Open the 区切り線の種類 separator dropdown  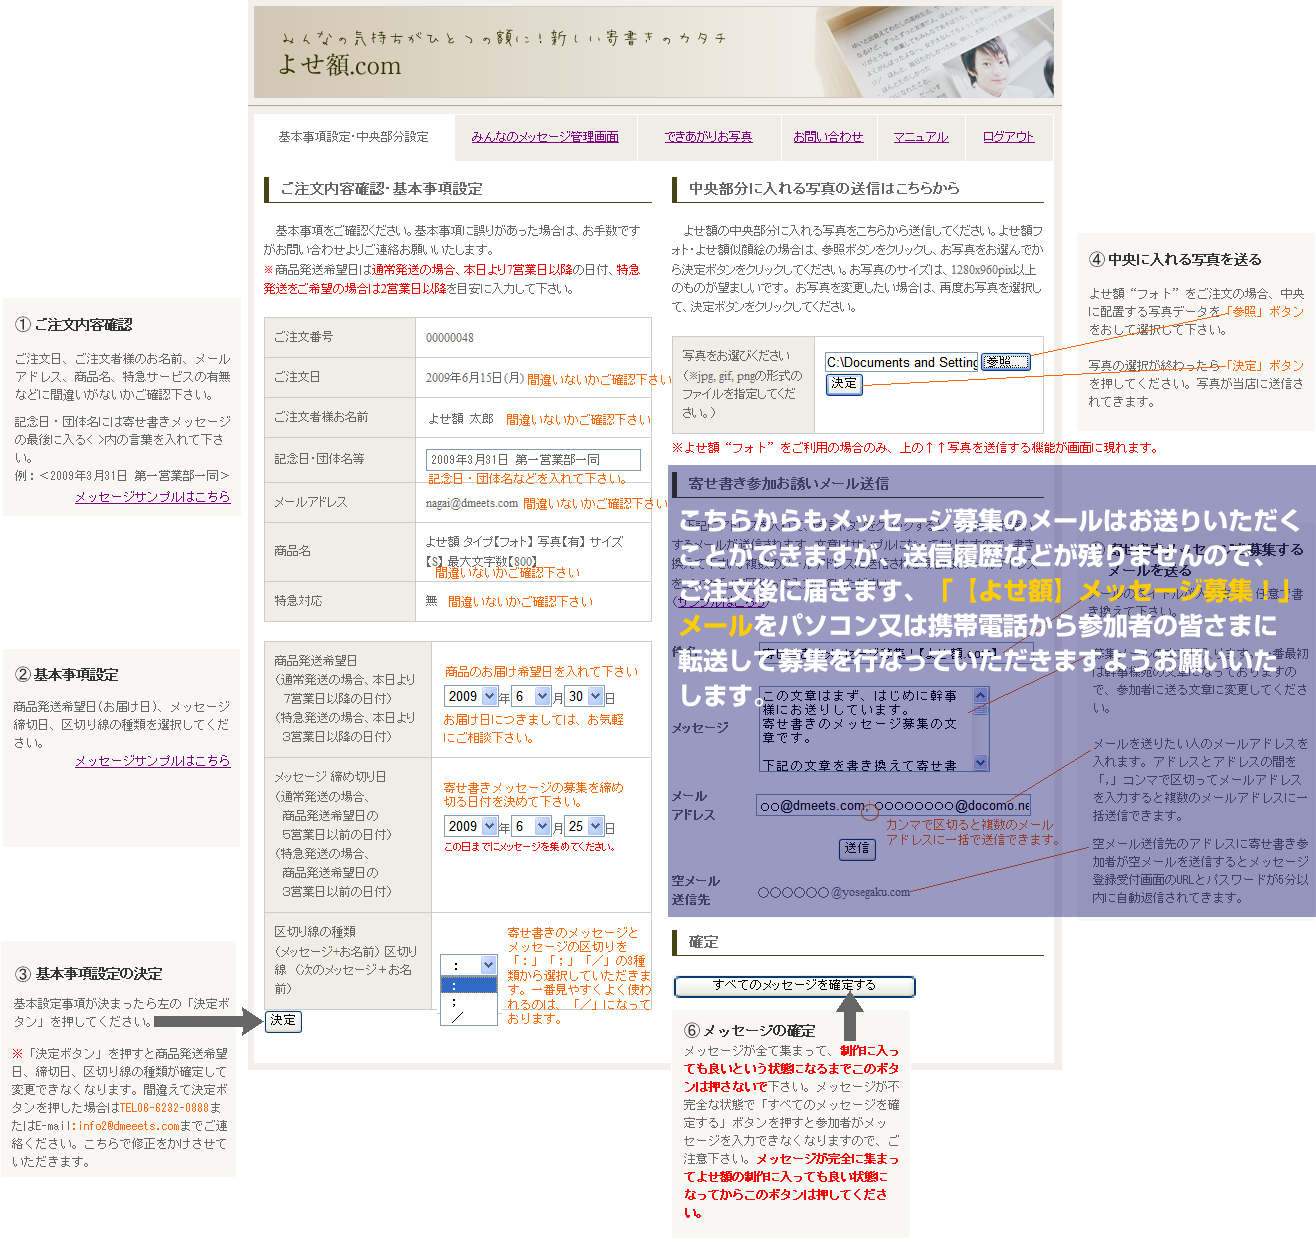(468, 965)
